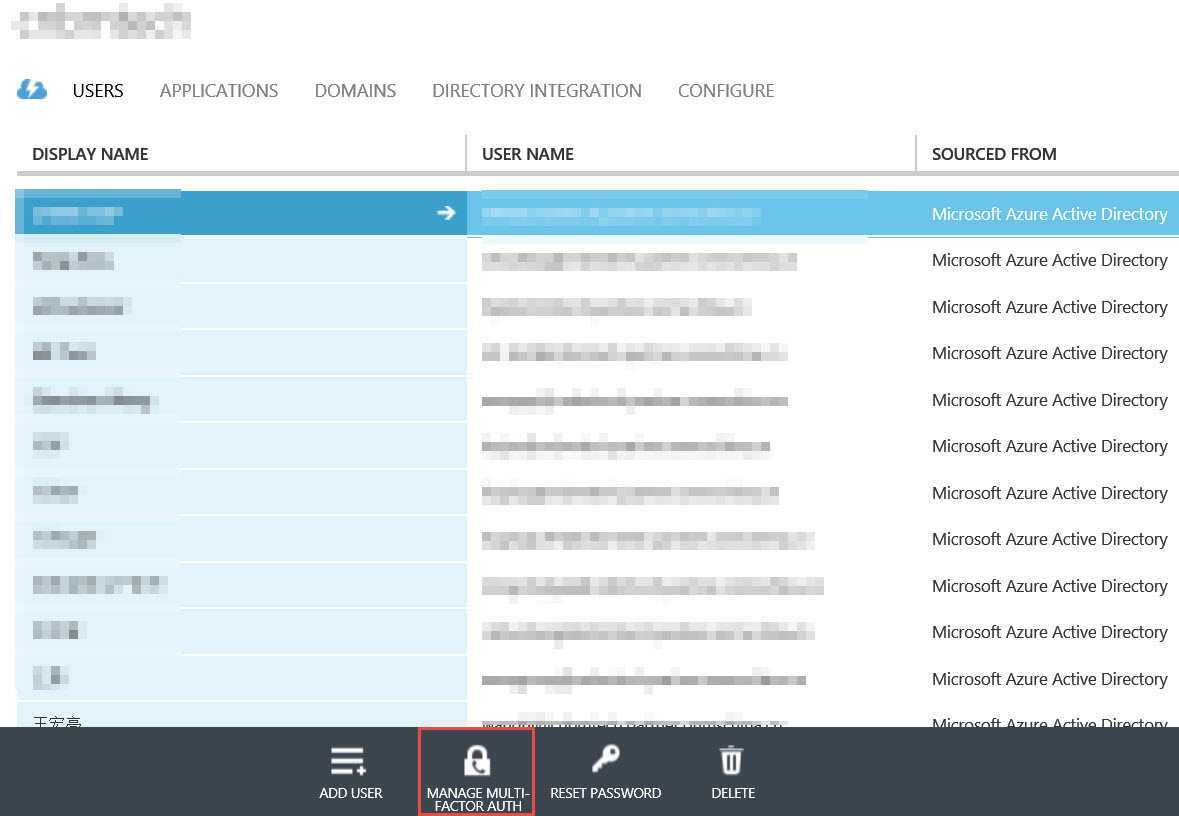Open the Users tab
This screenshot has height=816, width=1179.
(x=98, y=90)
